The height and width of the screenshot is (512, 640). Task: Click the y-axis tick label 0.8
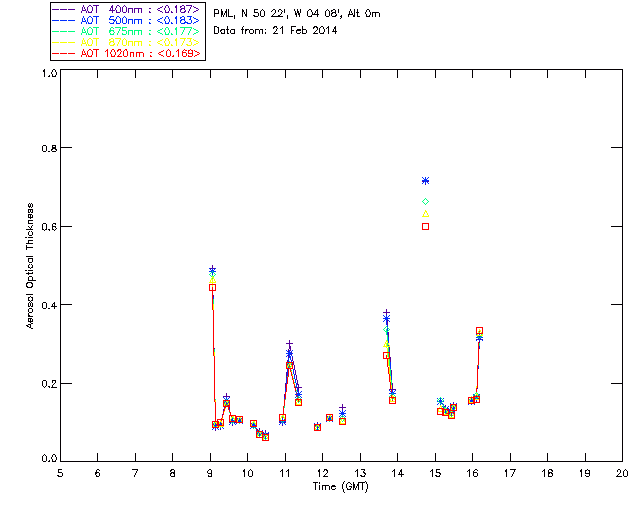[x=49, y=149]
